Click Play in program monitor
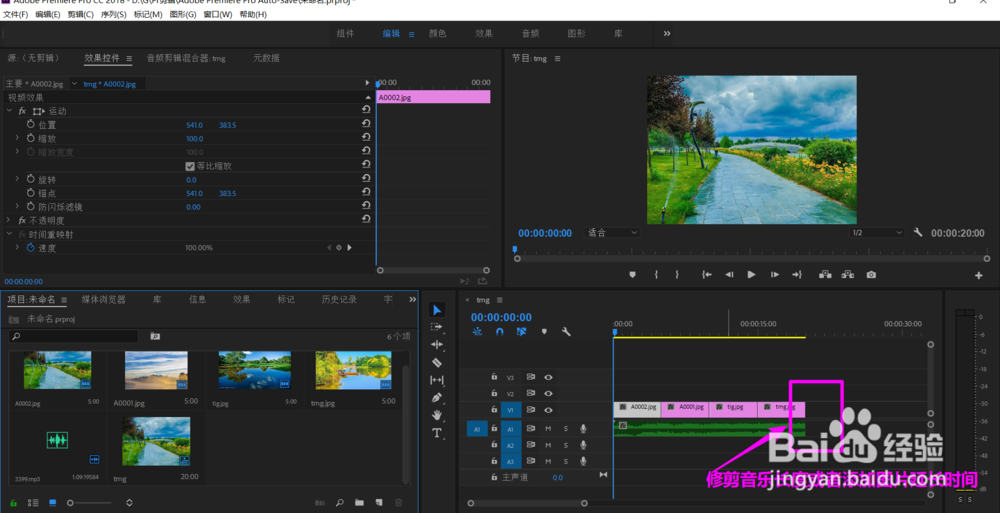This screenshot has height=513, width=1000. tap(751, 274)
